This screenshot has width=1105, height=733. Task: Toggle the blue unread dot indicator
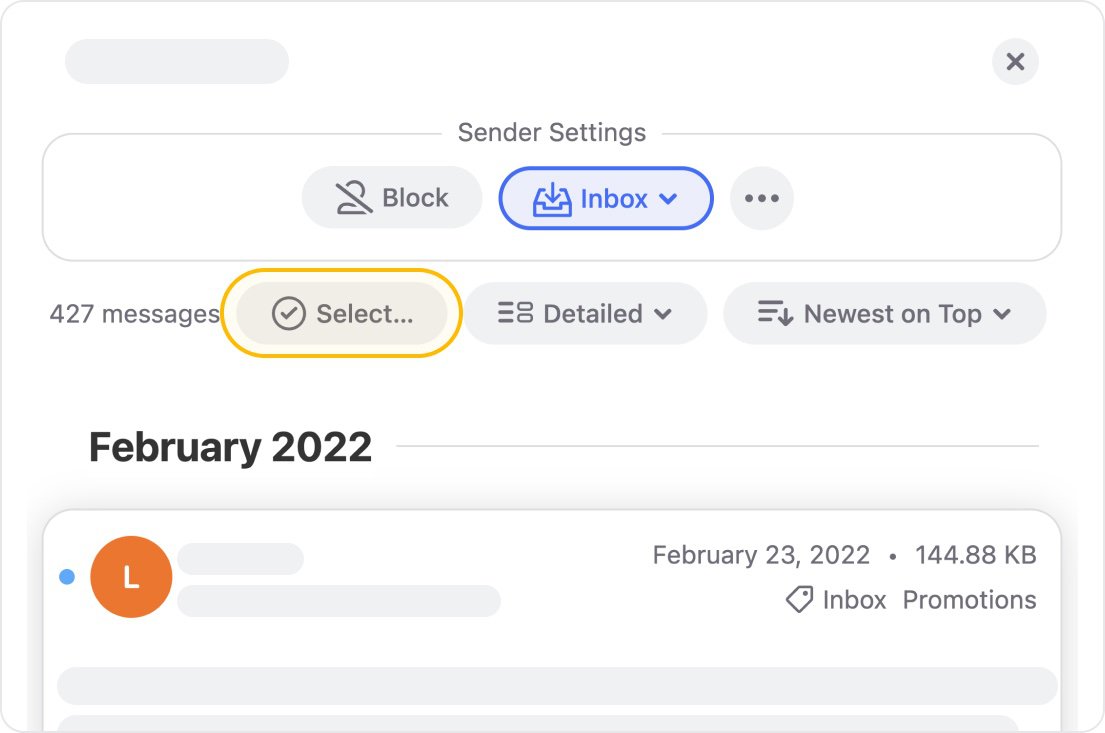click(67, 577)
